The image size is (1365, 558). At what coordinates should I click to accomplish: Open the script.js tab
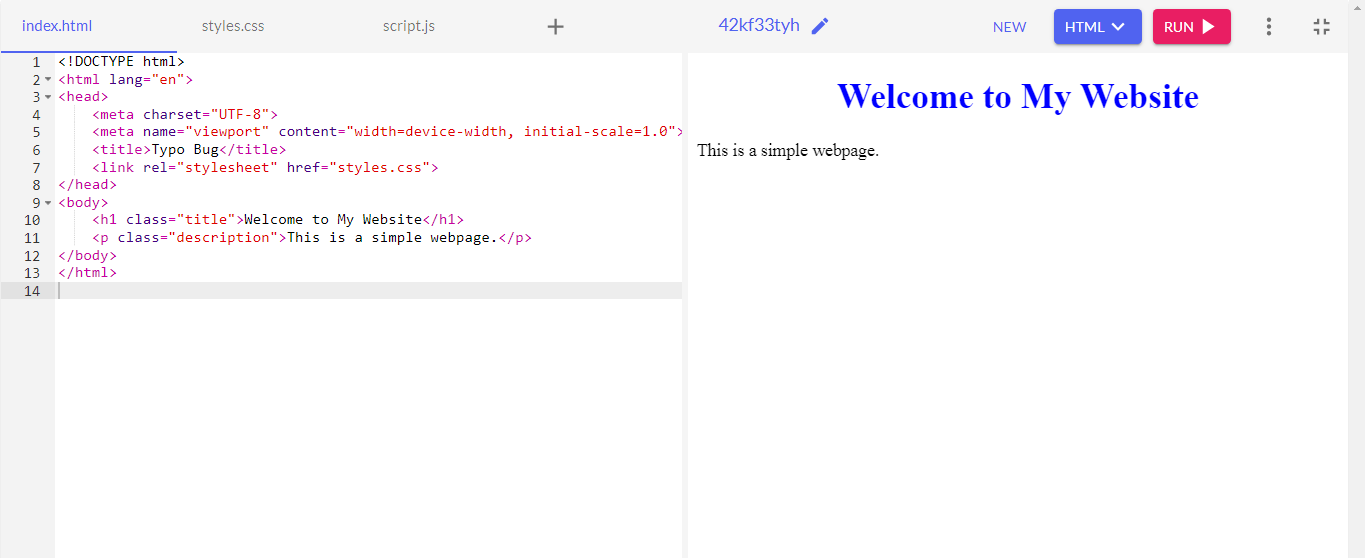click(409, 26)
